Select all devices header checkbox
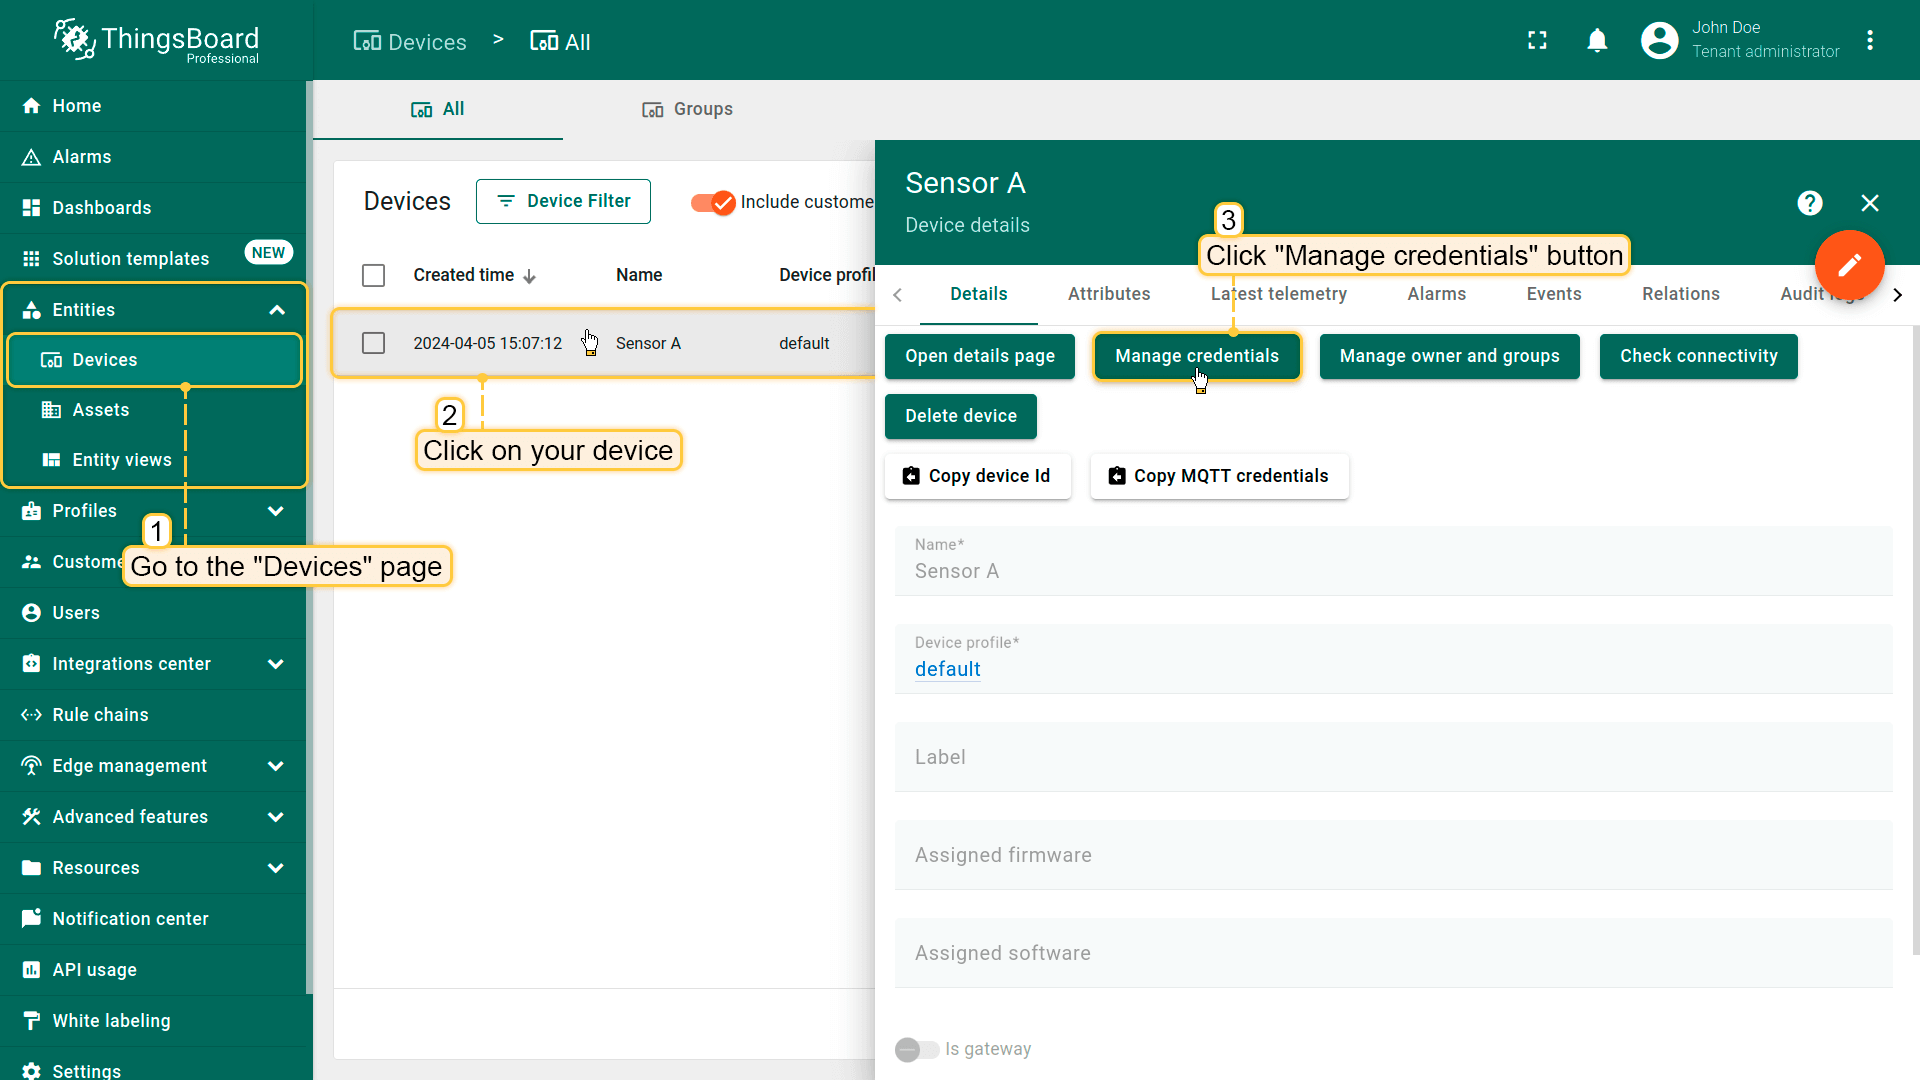1920x1080 pixels. 373,275
